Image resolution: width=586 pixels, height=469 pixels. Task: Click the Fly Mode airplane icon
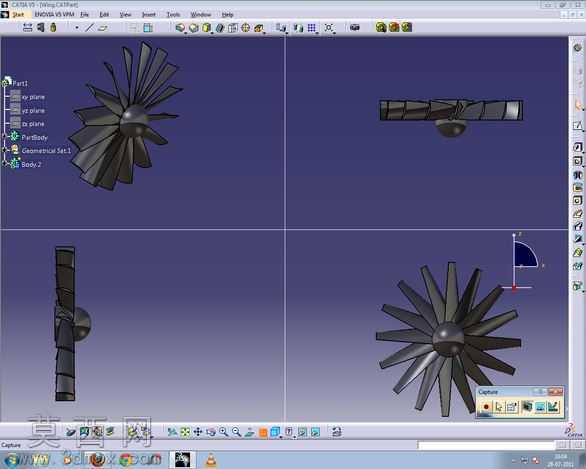(172, 432)
